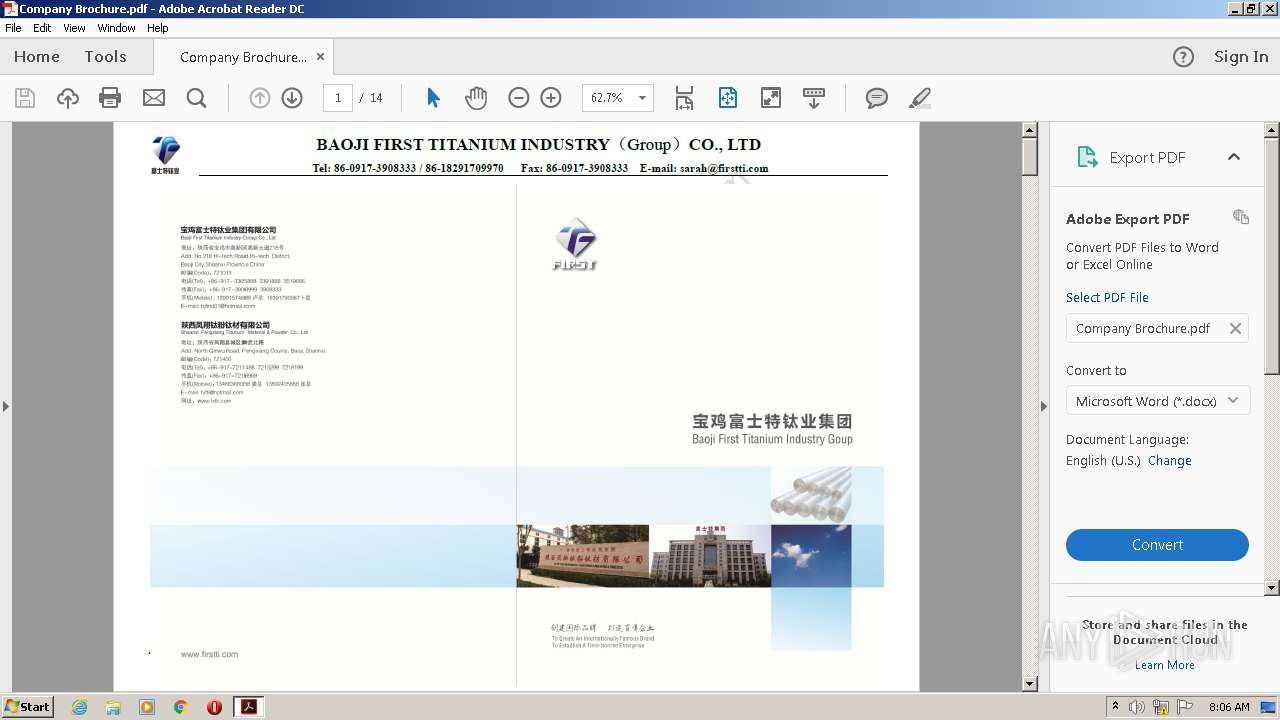The image size is (1280, 720).
Task: Print the document with printer icon
Action: click(110, 98)
